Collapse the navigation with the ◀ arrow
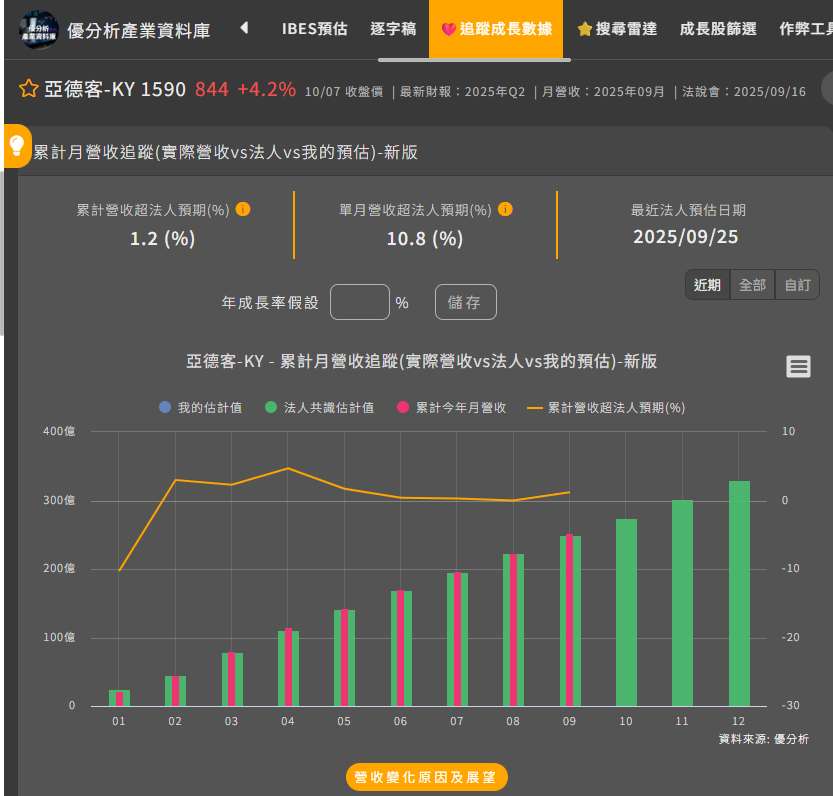 [x=244, y=29]
